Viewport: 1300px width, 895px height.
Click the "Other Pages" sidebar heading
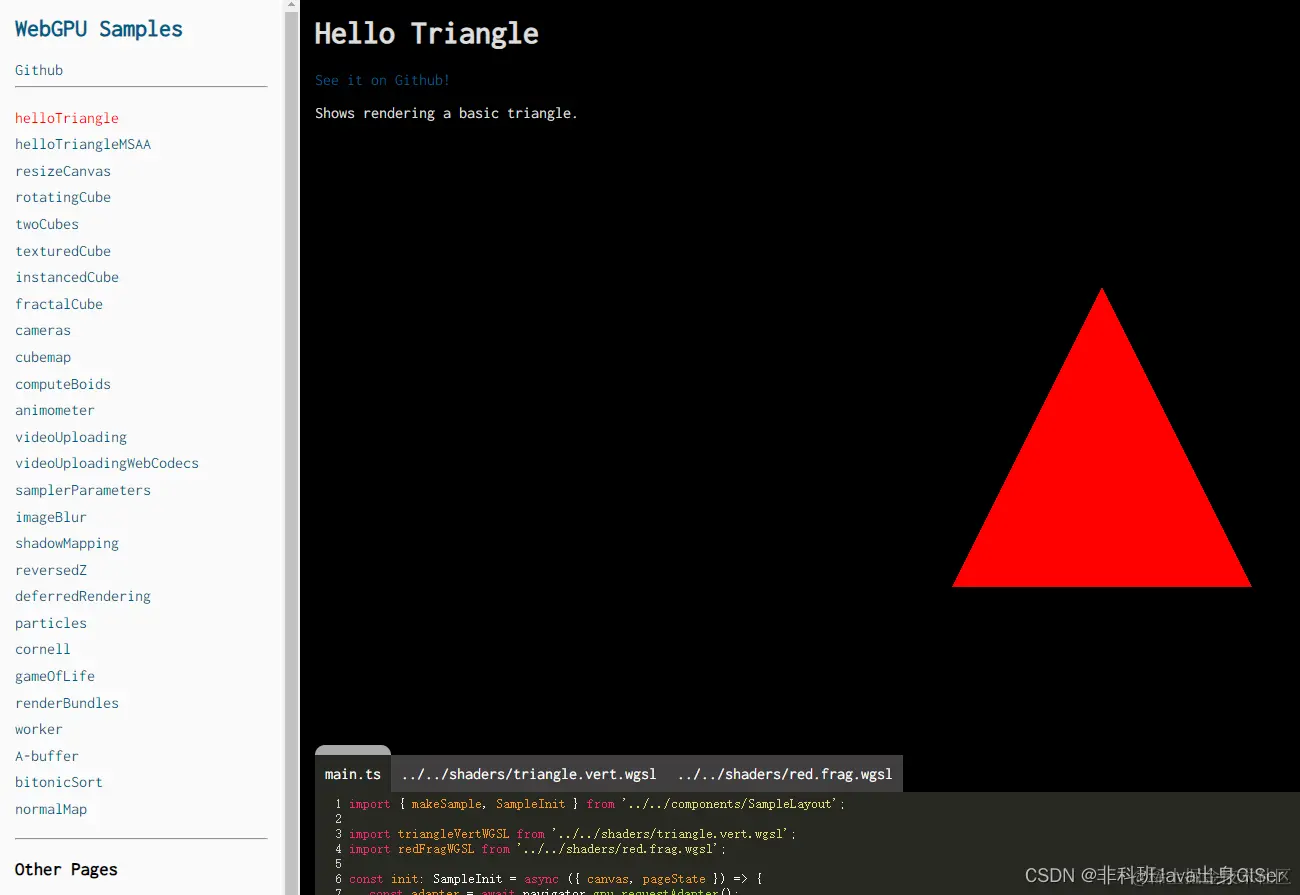[66, 869]
